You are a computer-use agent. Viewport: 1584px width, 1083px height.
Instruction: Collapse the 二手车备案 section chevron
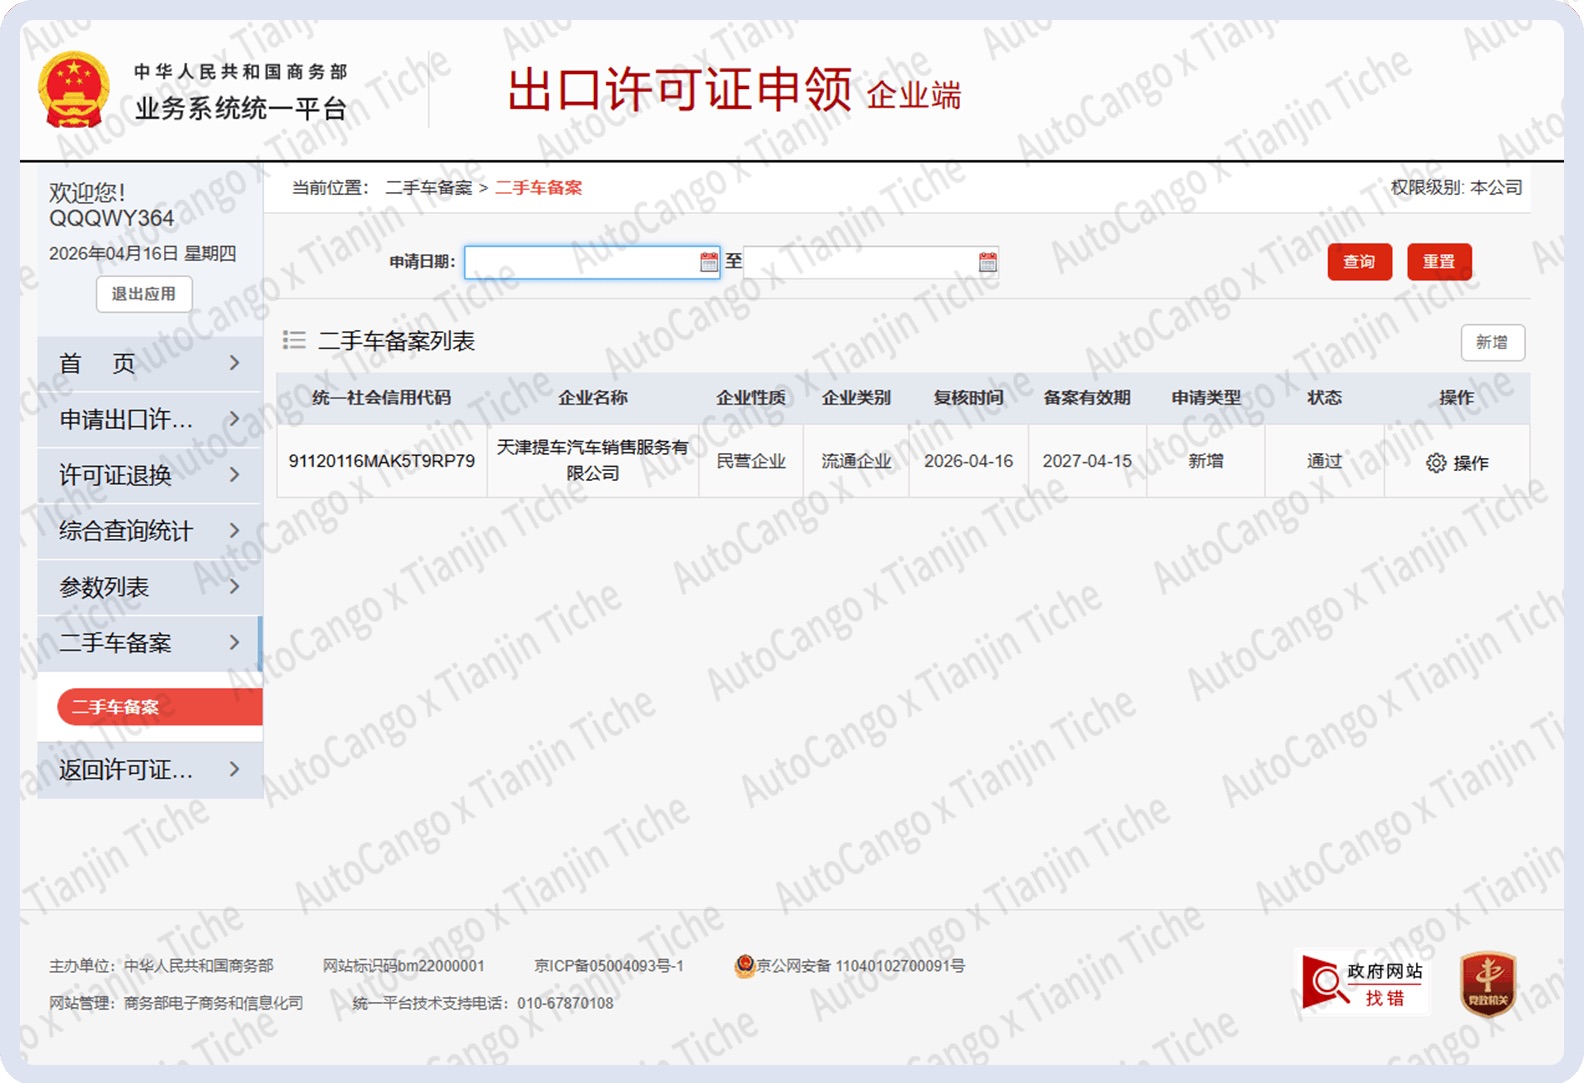235,643
